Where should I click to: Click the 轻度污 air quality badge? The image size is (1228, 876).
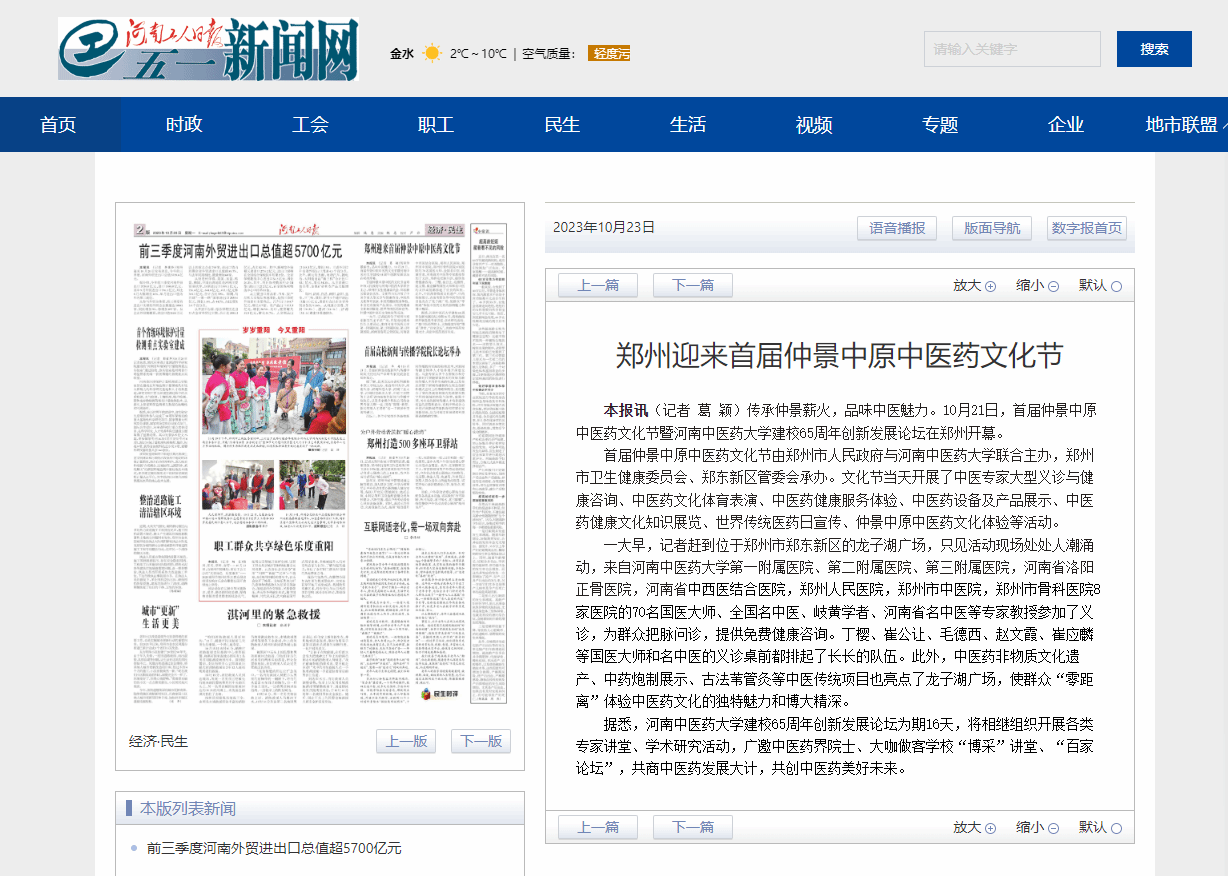[x=609, y=54]
